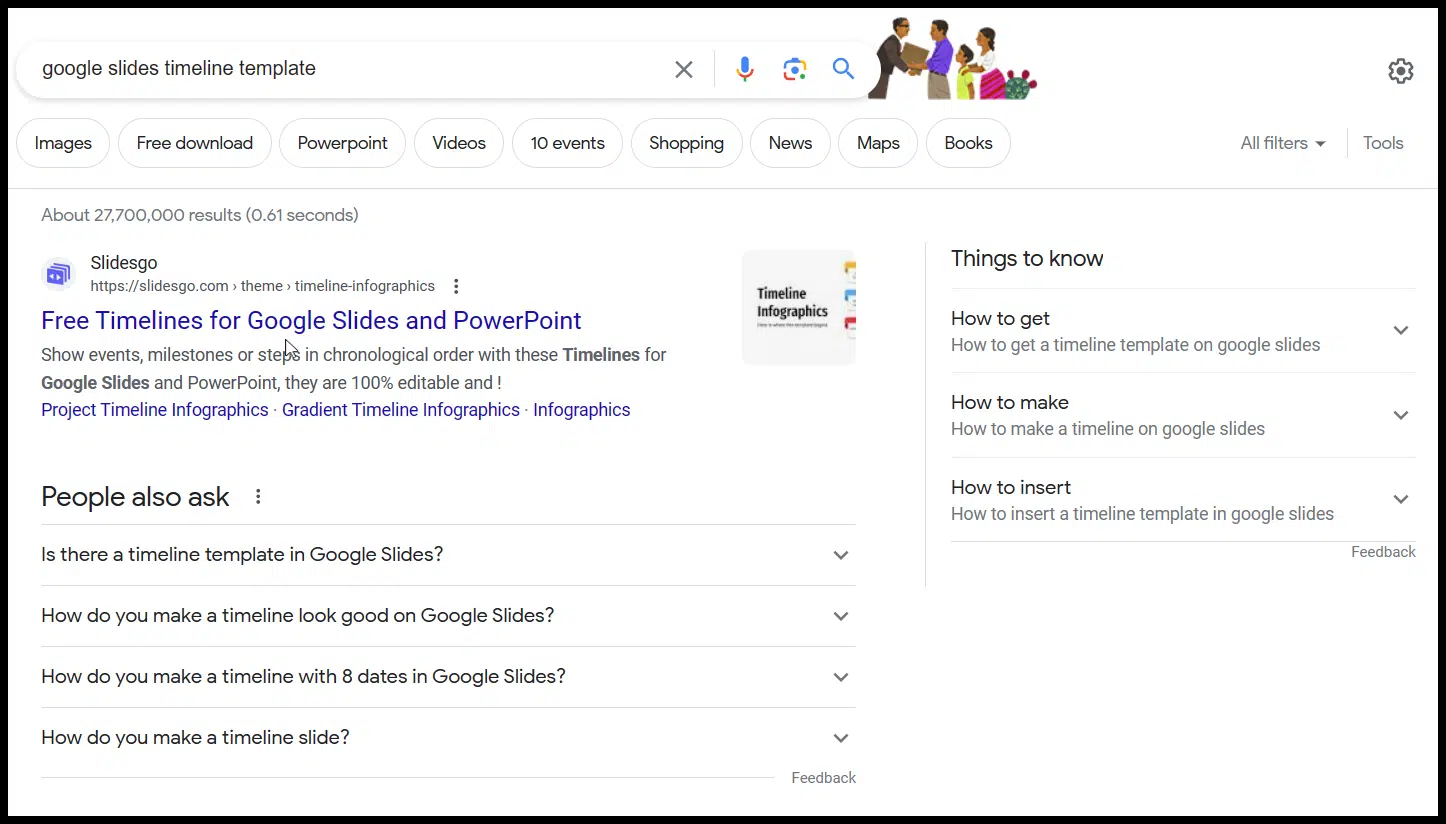Click three-dot menu next to Slidesgo URL

point(456,286)
